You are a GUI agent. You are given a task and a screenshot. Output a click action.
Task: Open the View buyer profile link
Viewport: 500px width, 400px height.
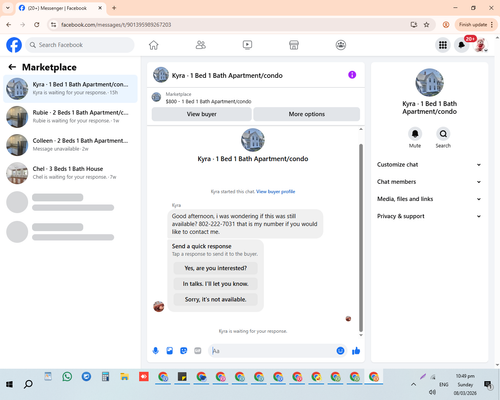276,191
